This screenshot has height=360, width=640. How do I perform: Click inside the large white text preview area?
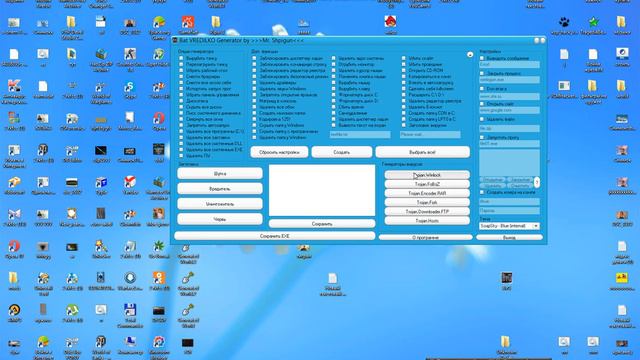322,190
